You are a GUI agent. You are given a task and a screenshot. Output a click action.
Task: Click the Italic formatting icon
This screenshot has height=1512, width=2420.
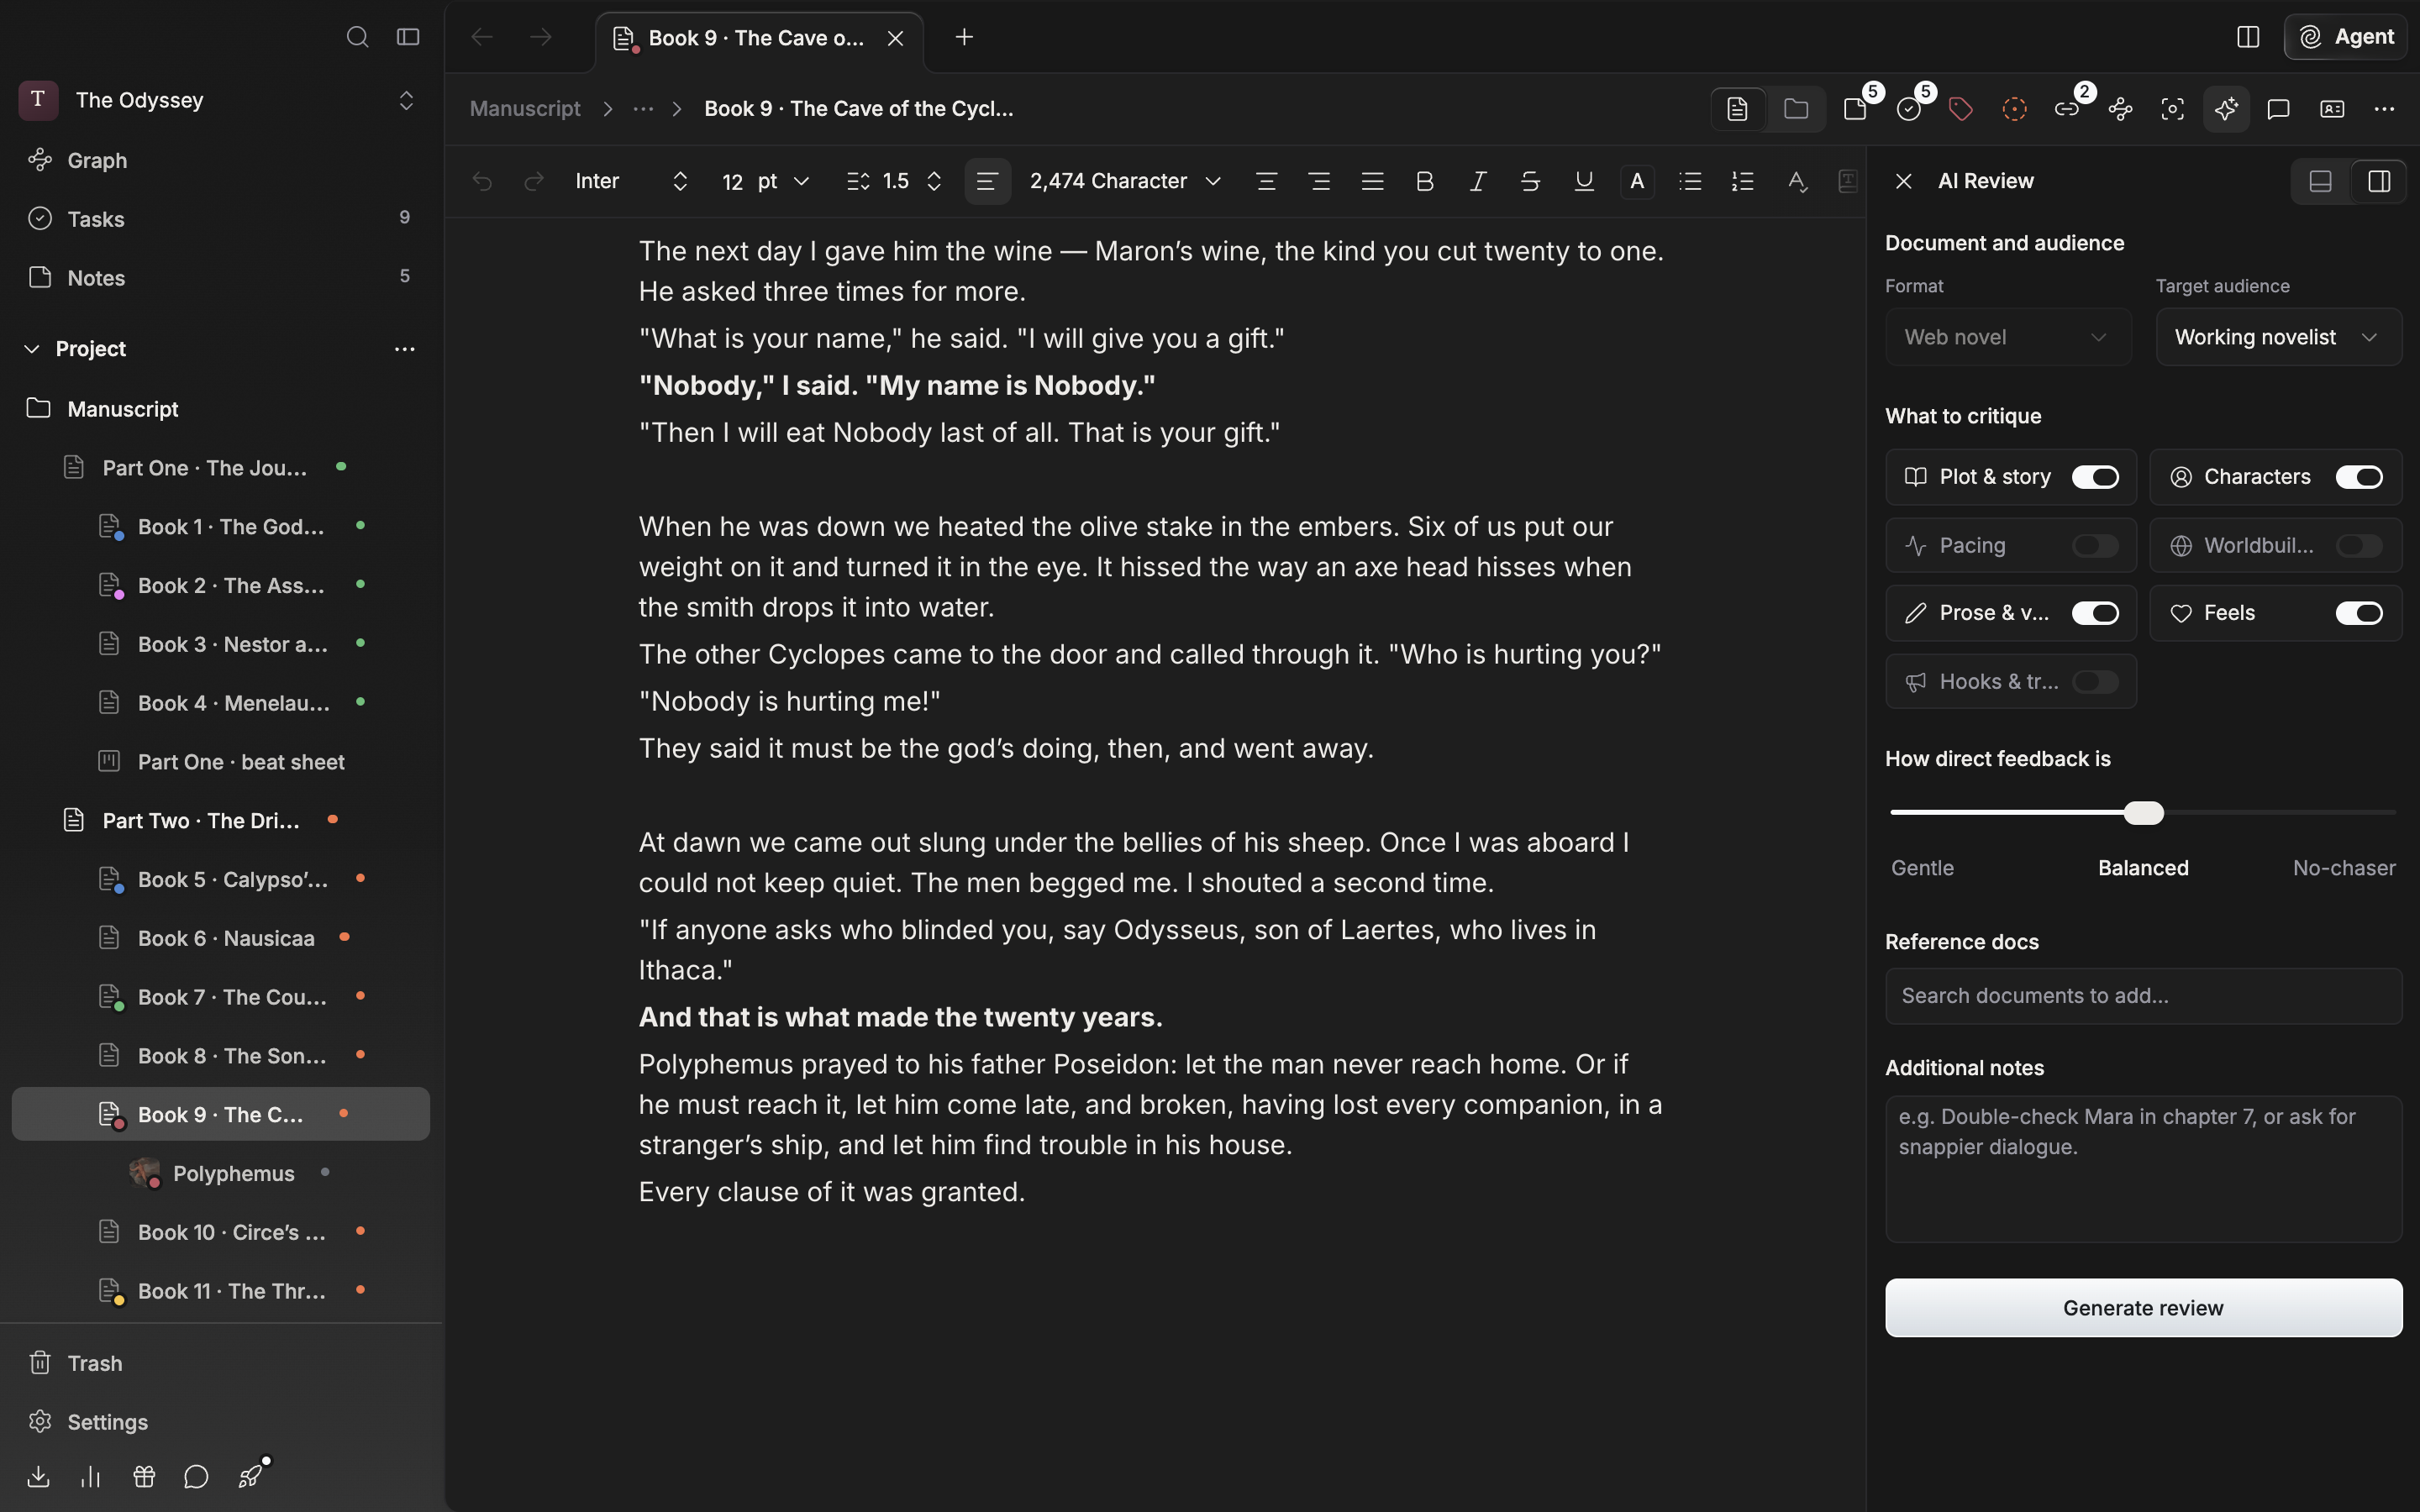point(1478,181)
